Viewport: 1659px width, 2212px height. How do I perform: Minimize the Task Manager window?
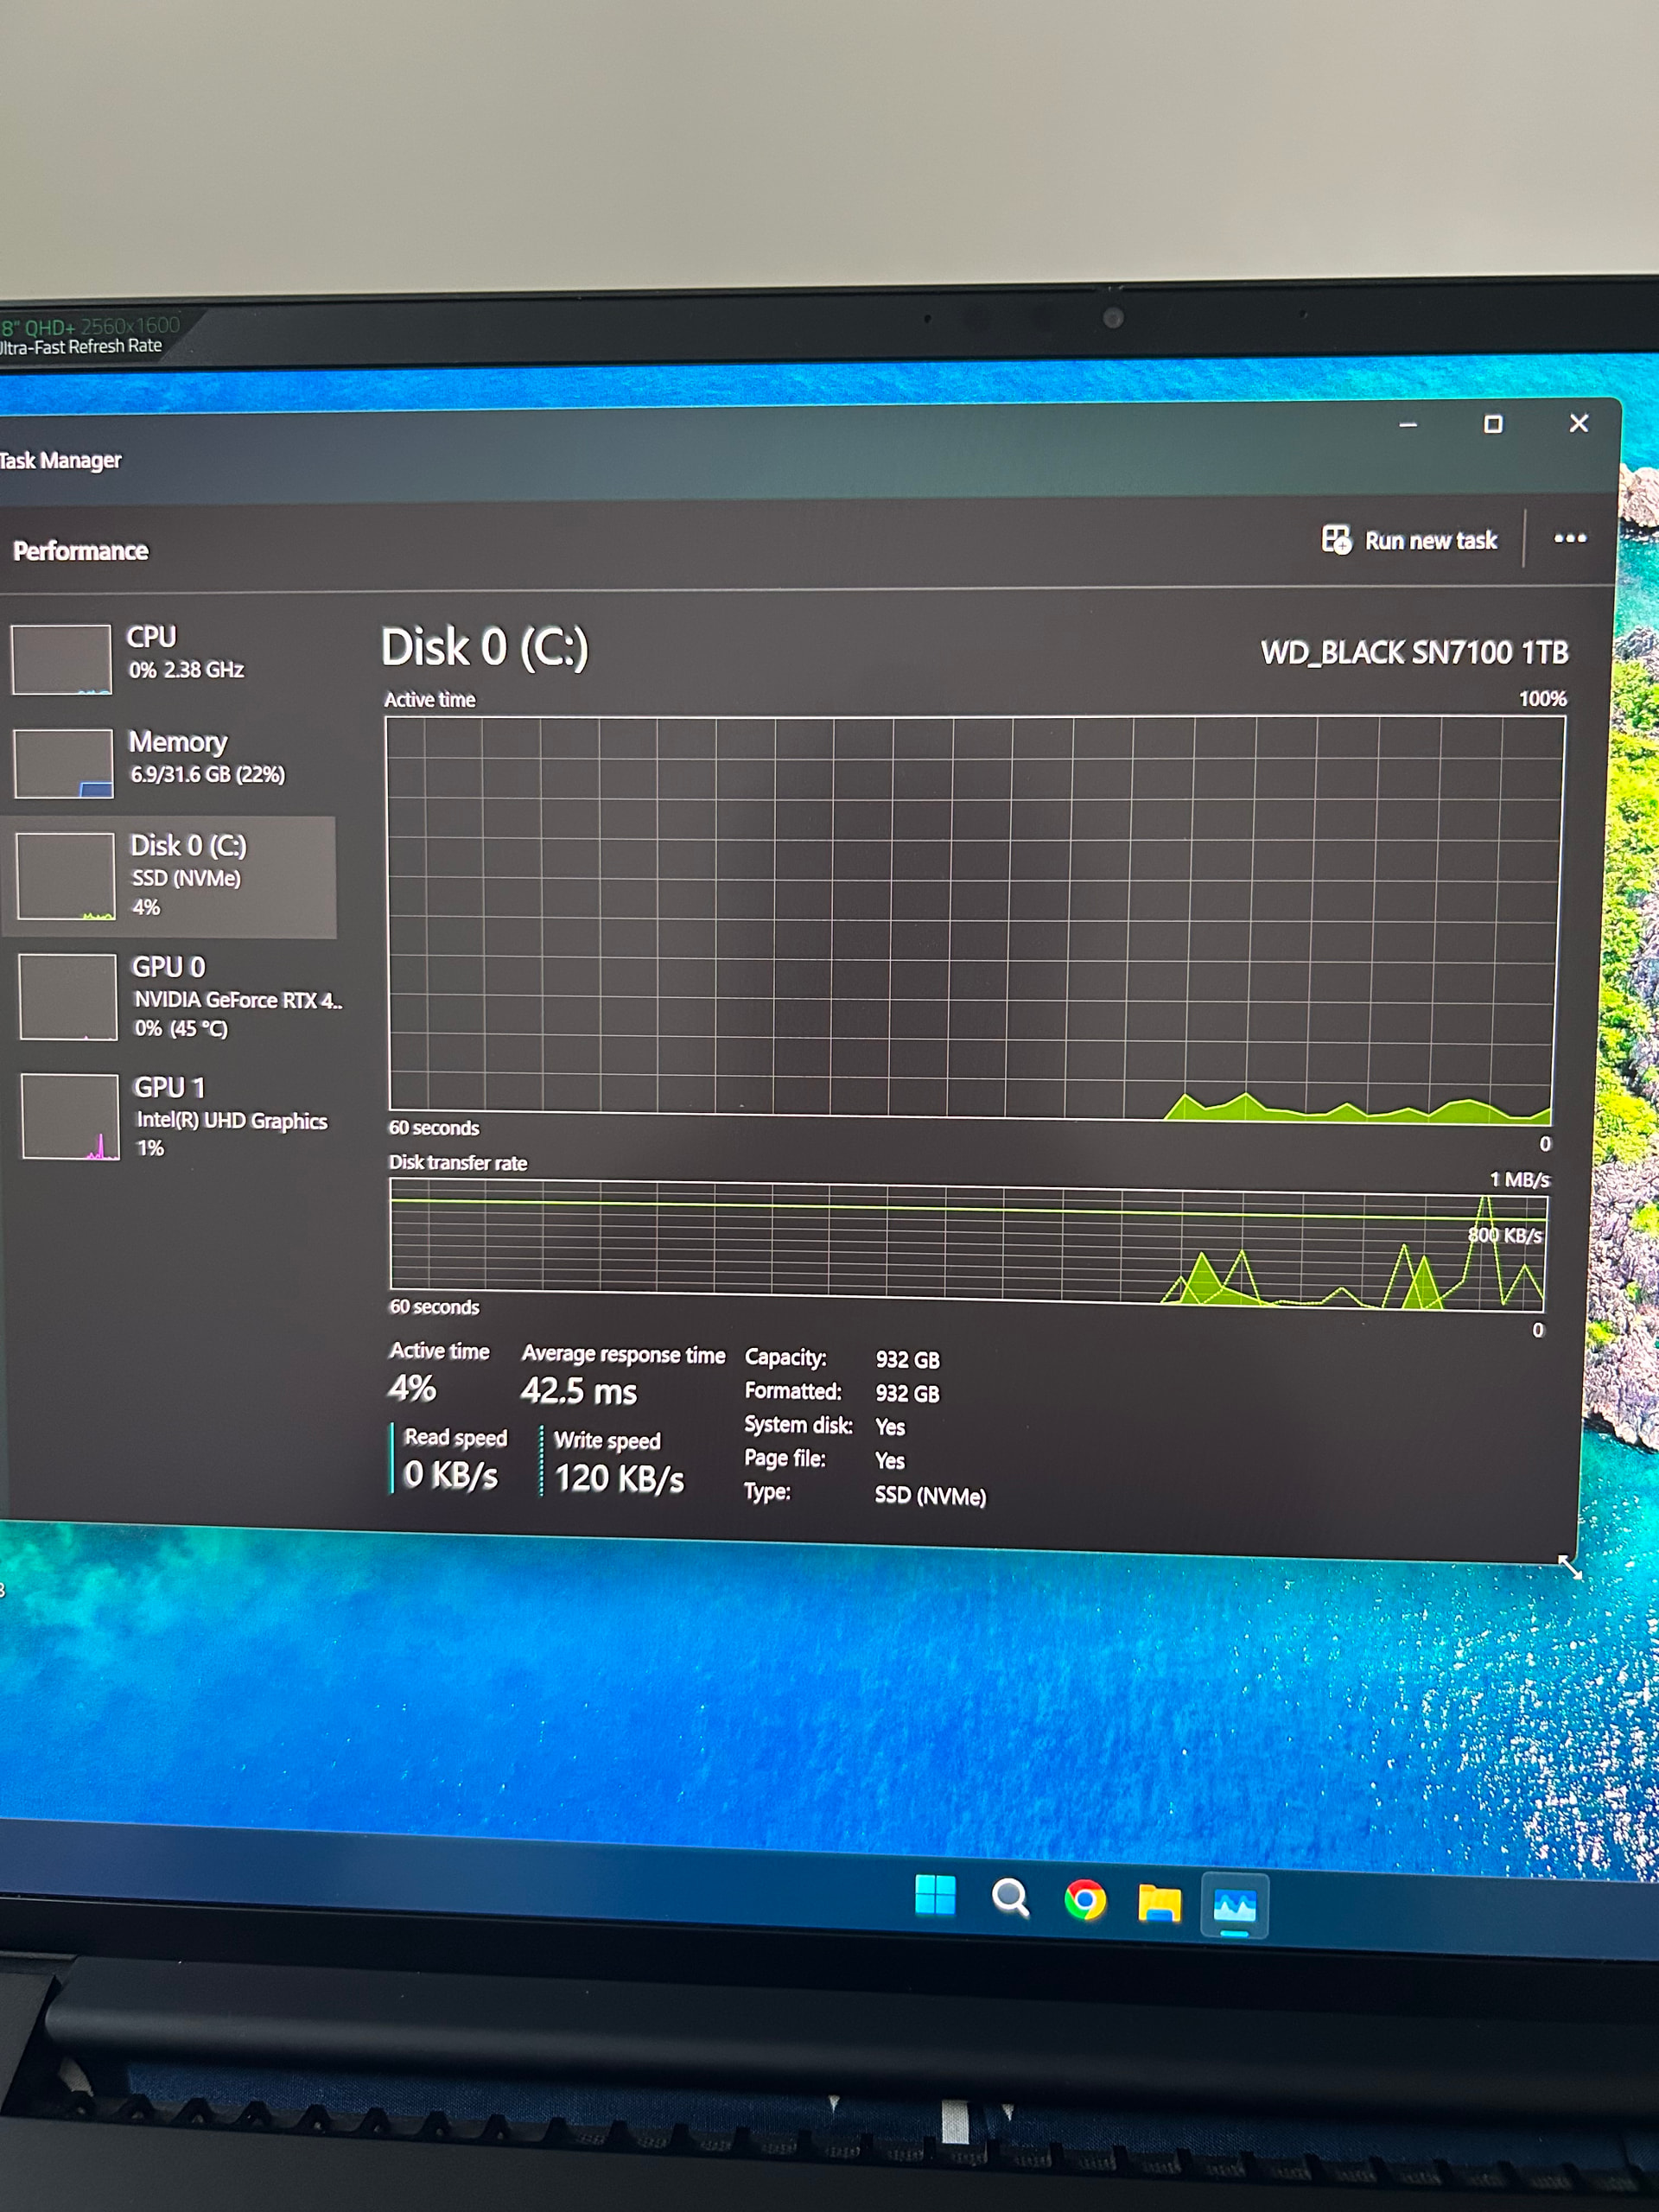[x=1408, y=425]
